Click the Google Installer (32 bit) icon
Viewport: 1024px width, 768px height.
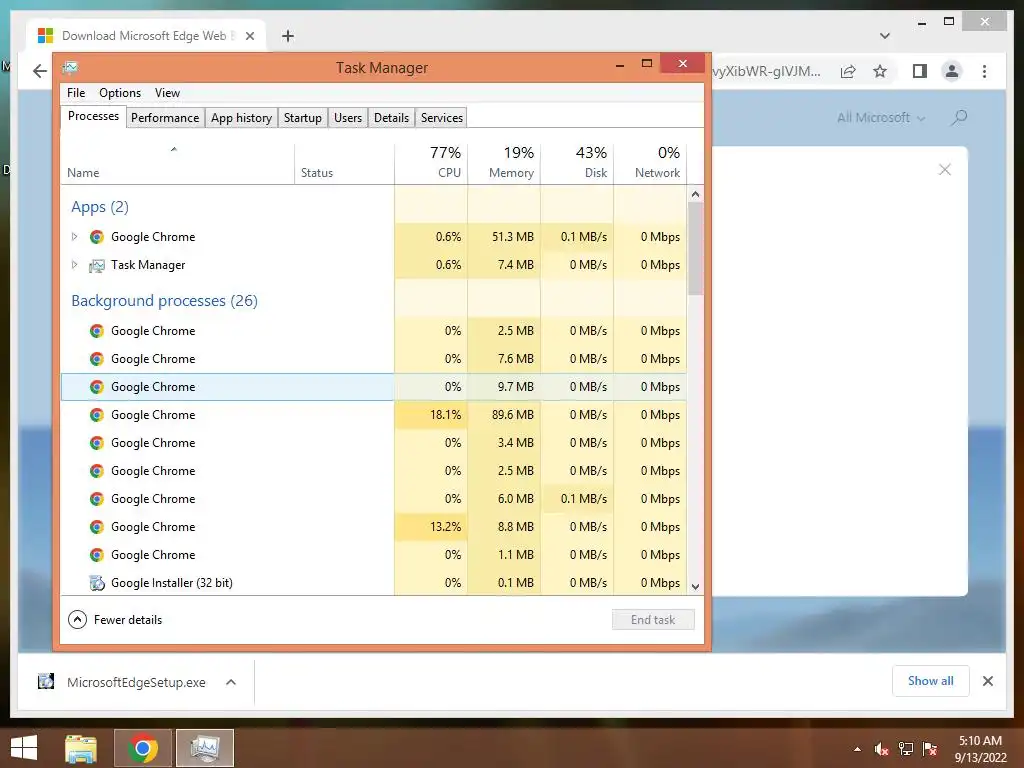point(97,583)
